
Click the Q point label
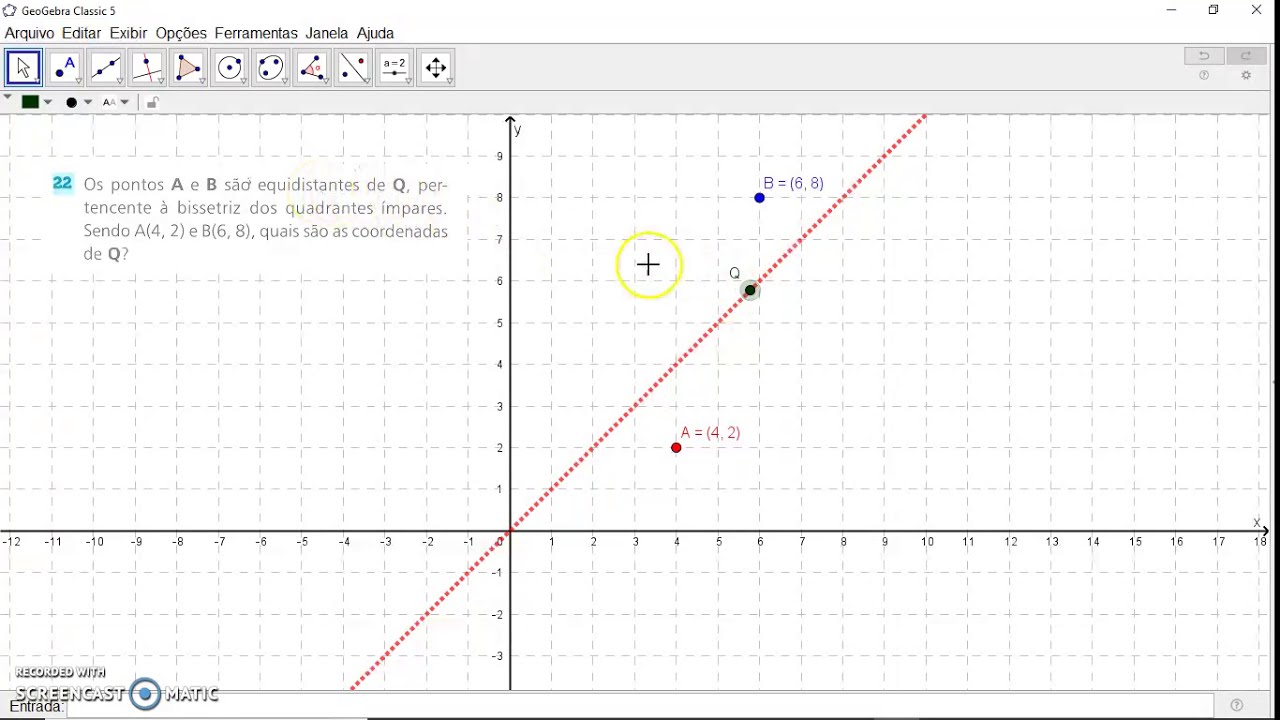click(x=735, y=273)
